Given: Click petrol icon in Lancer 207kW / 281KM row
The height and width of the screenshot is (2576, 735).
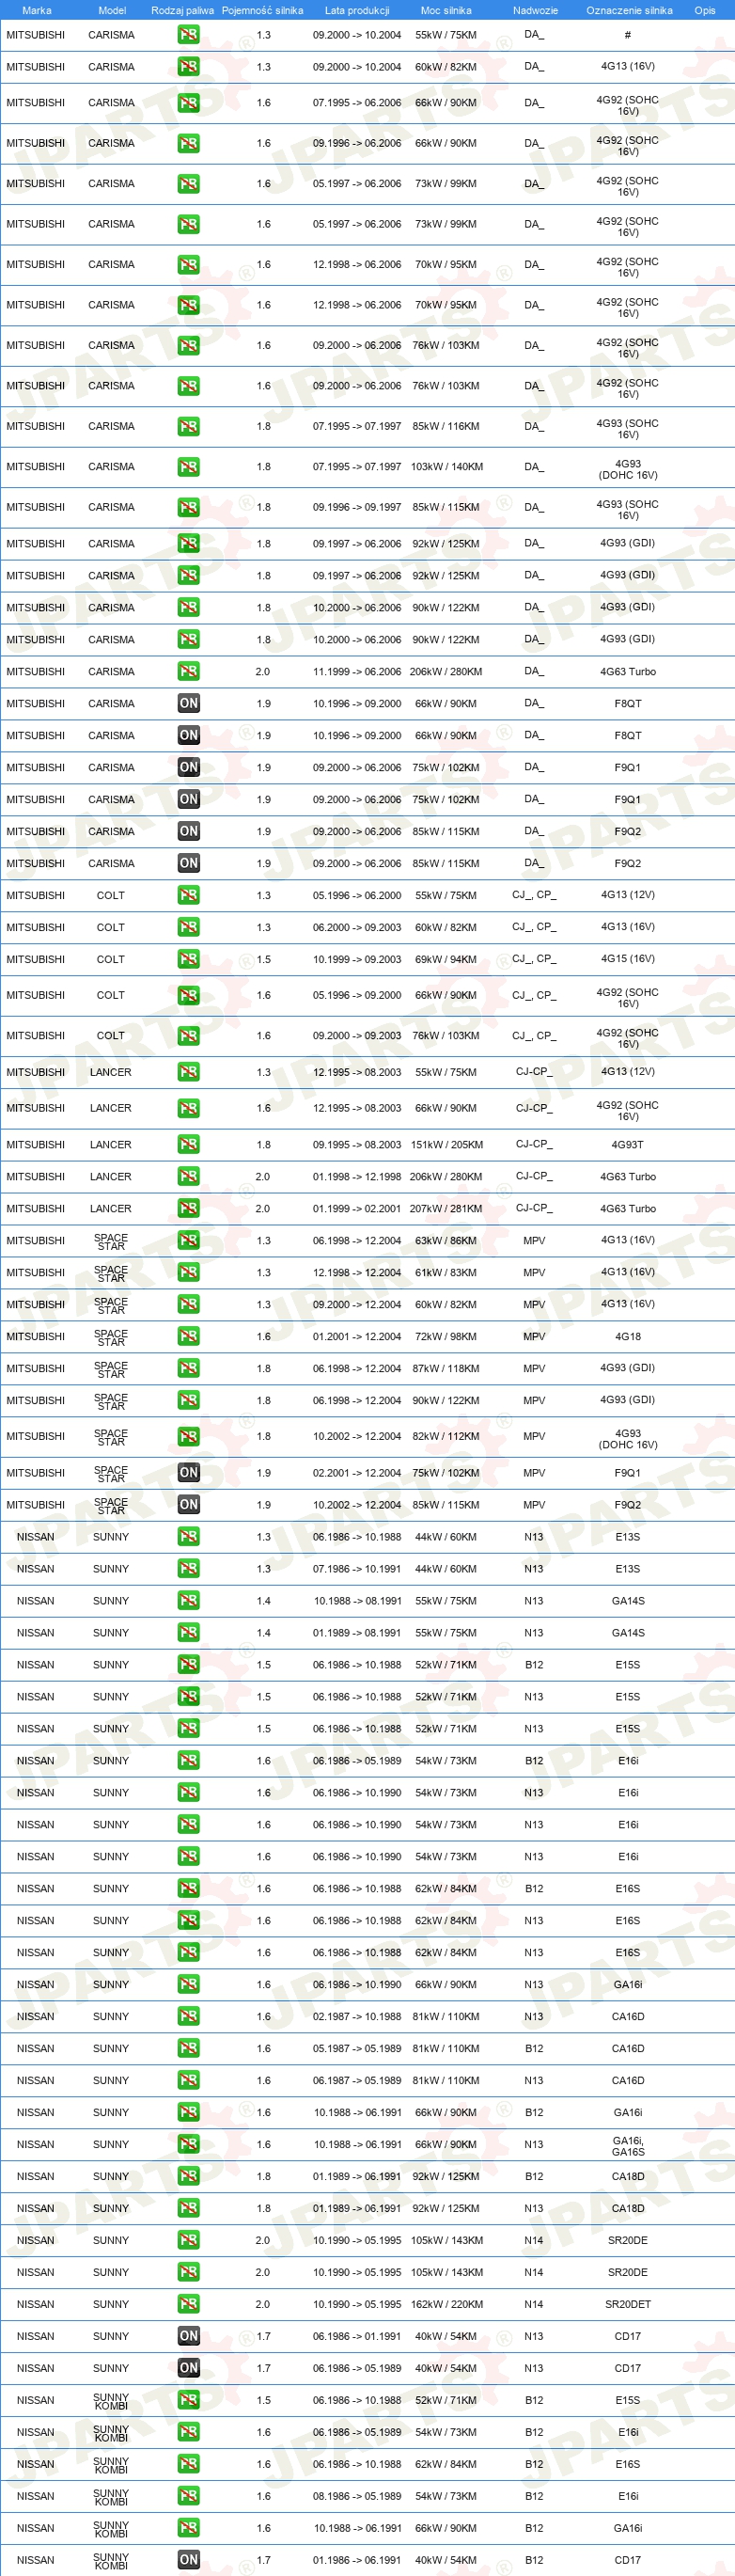Looking at the screenshot, I should click(188, 1208).
